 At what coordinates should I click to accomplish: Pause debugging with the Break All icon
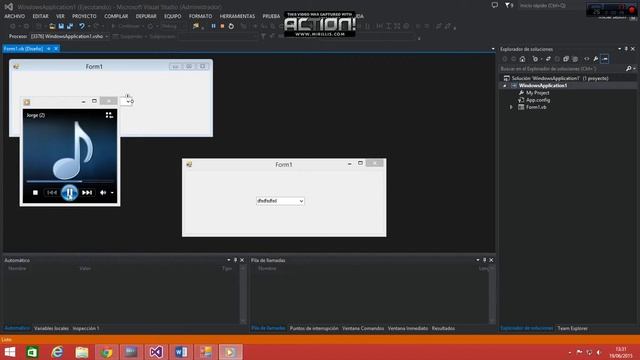[213, 26]
